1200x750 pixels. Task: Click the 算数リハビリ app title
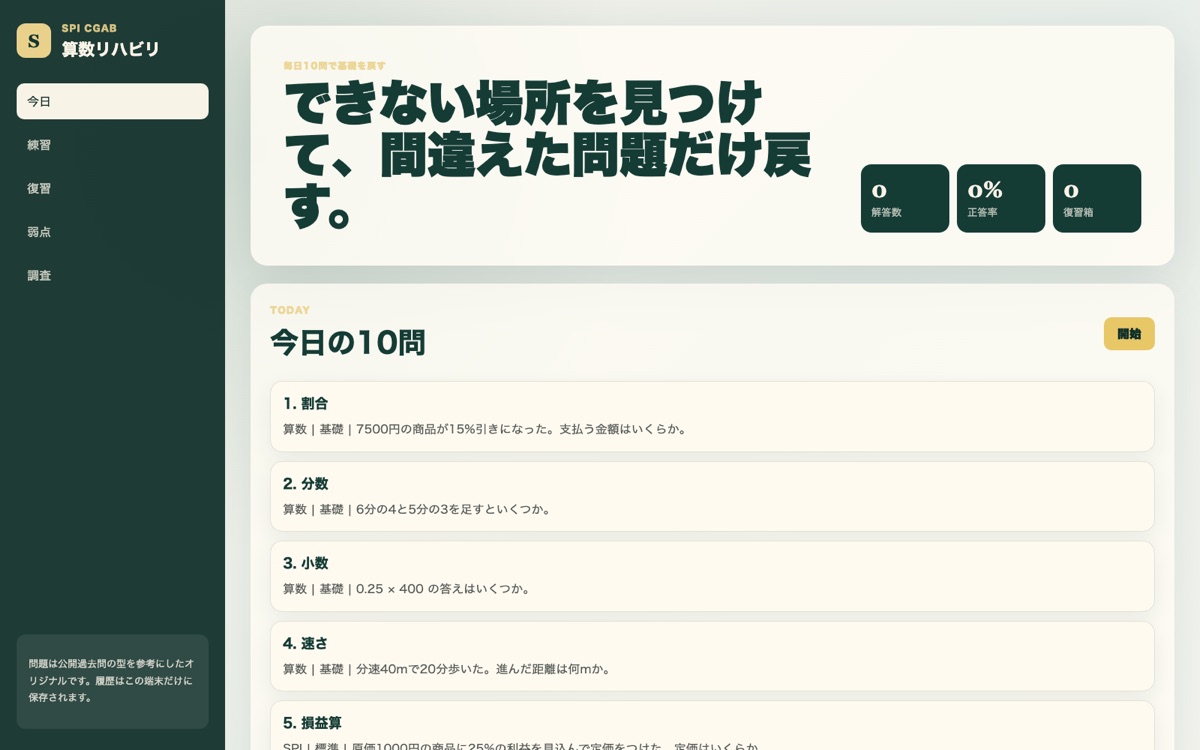pos(111,49)
